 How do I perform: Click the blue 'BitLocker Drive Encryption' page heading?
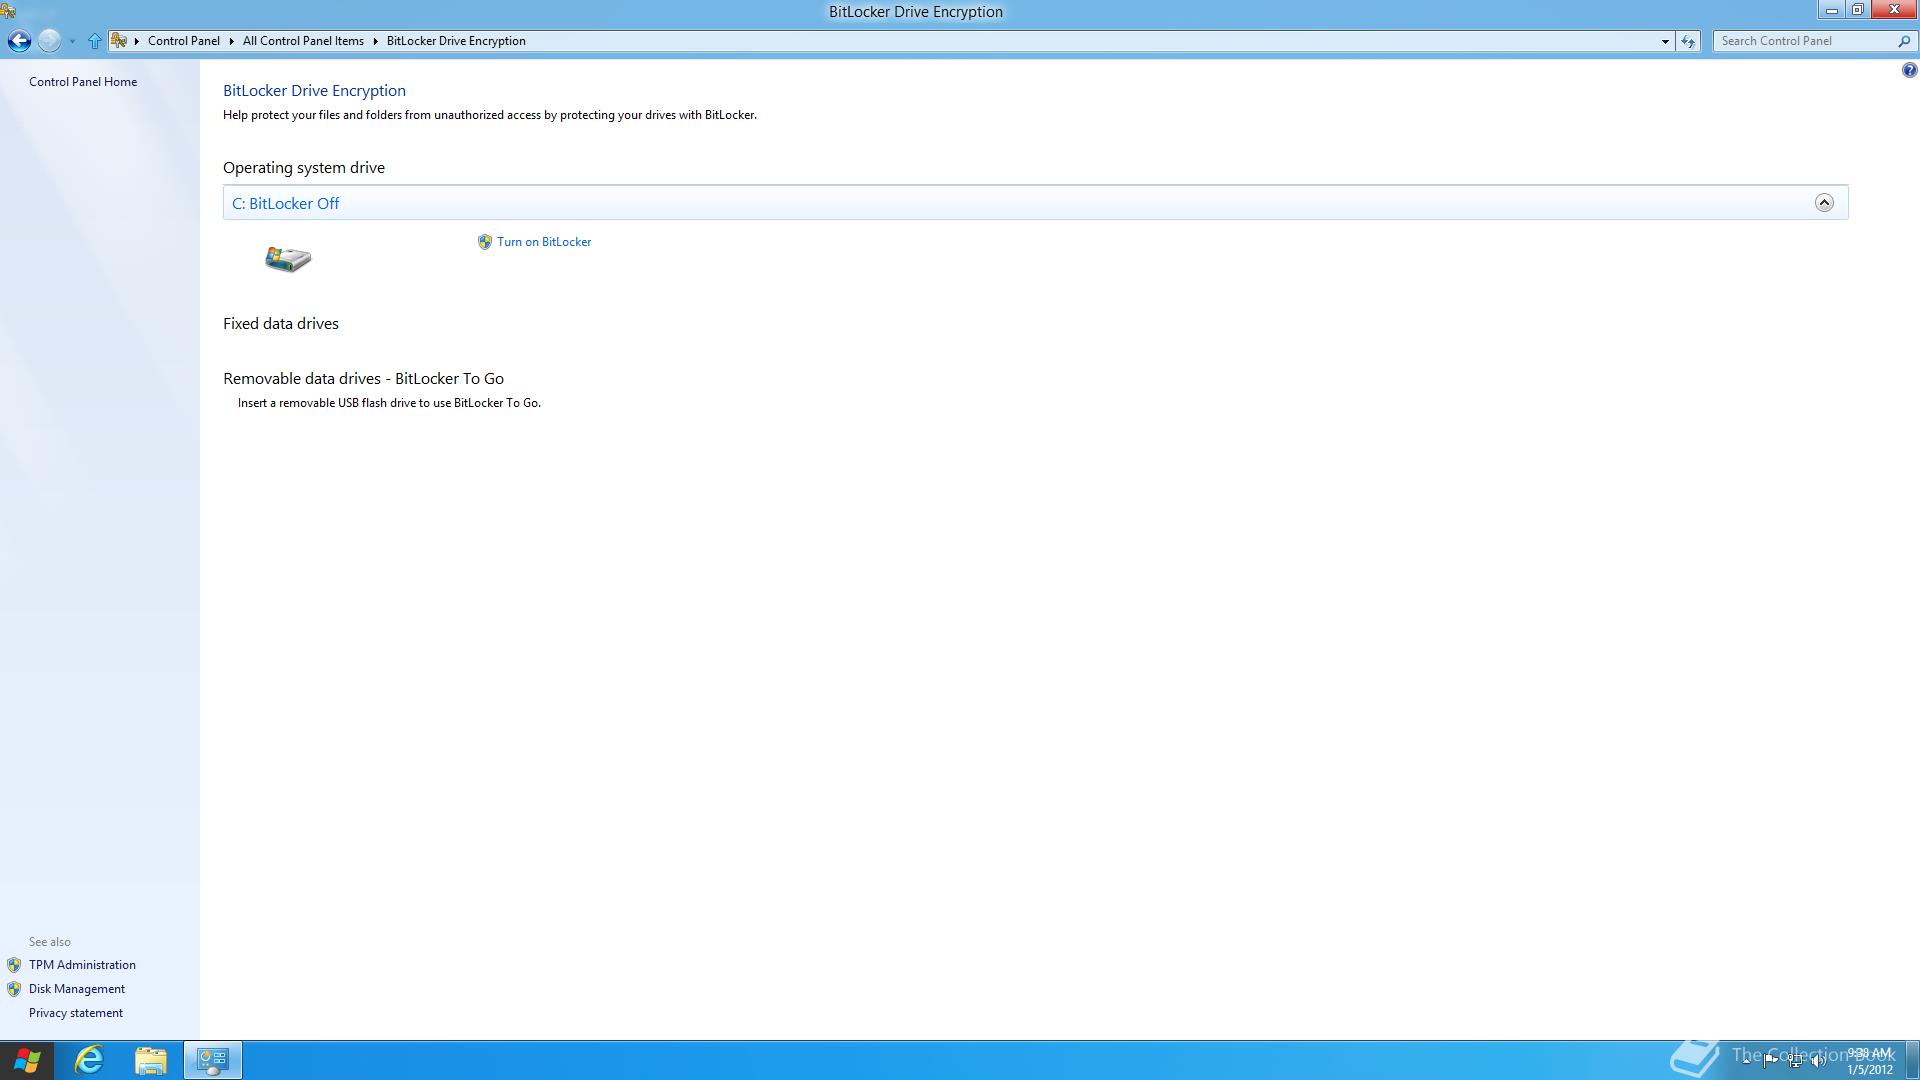pyautogui.click(x=314, y=91)
